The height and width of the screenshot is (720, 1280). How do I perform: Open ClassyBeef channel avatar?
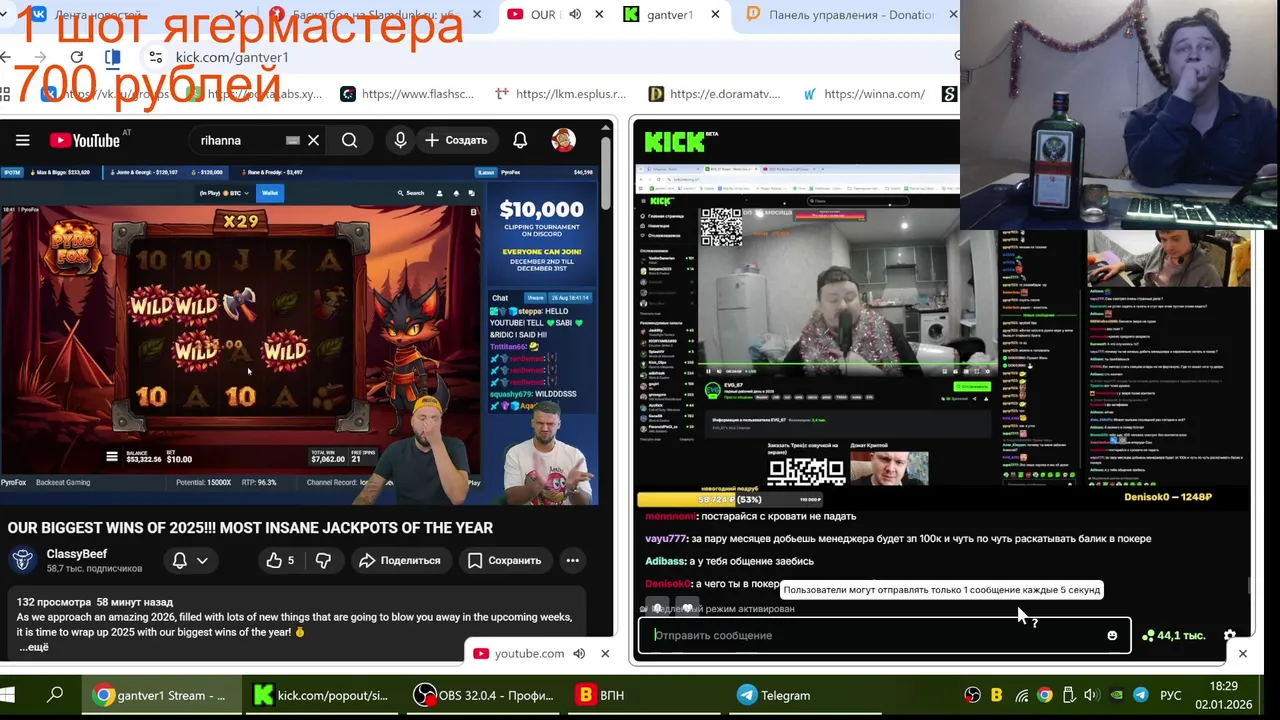click(x=24, y=560)
